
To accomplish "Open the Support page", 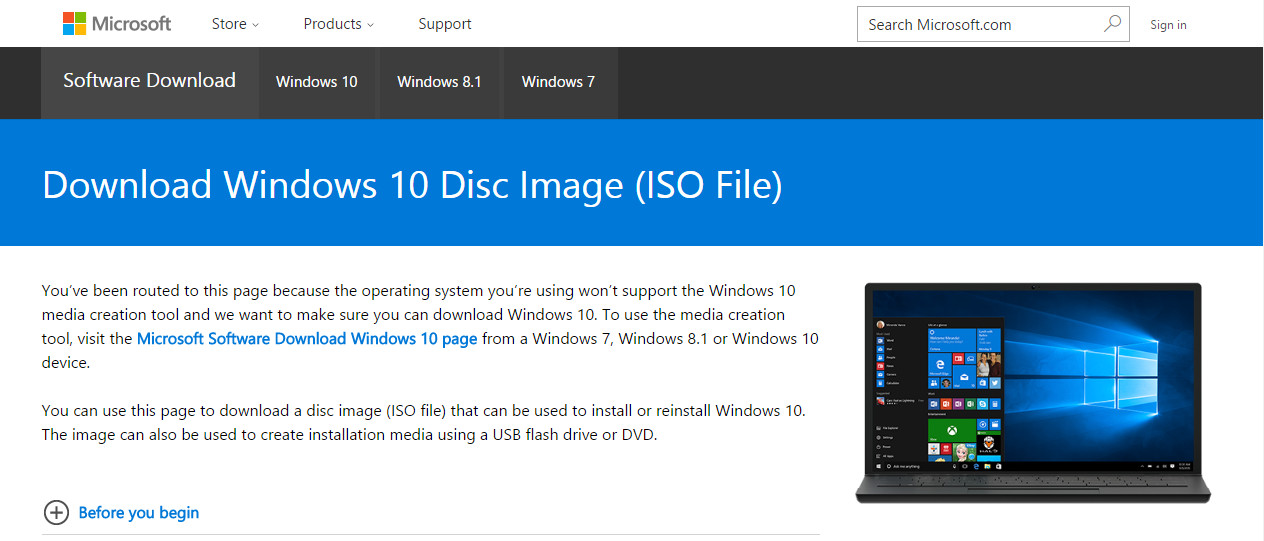I will [445, 24].
